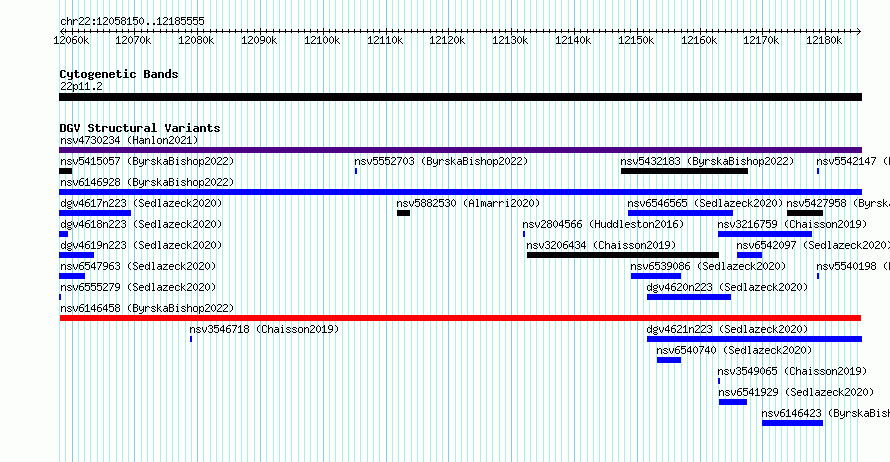Click the blue bar under nsv6546565
890x462 pixels.
point(681,213)
